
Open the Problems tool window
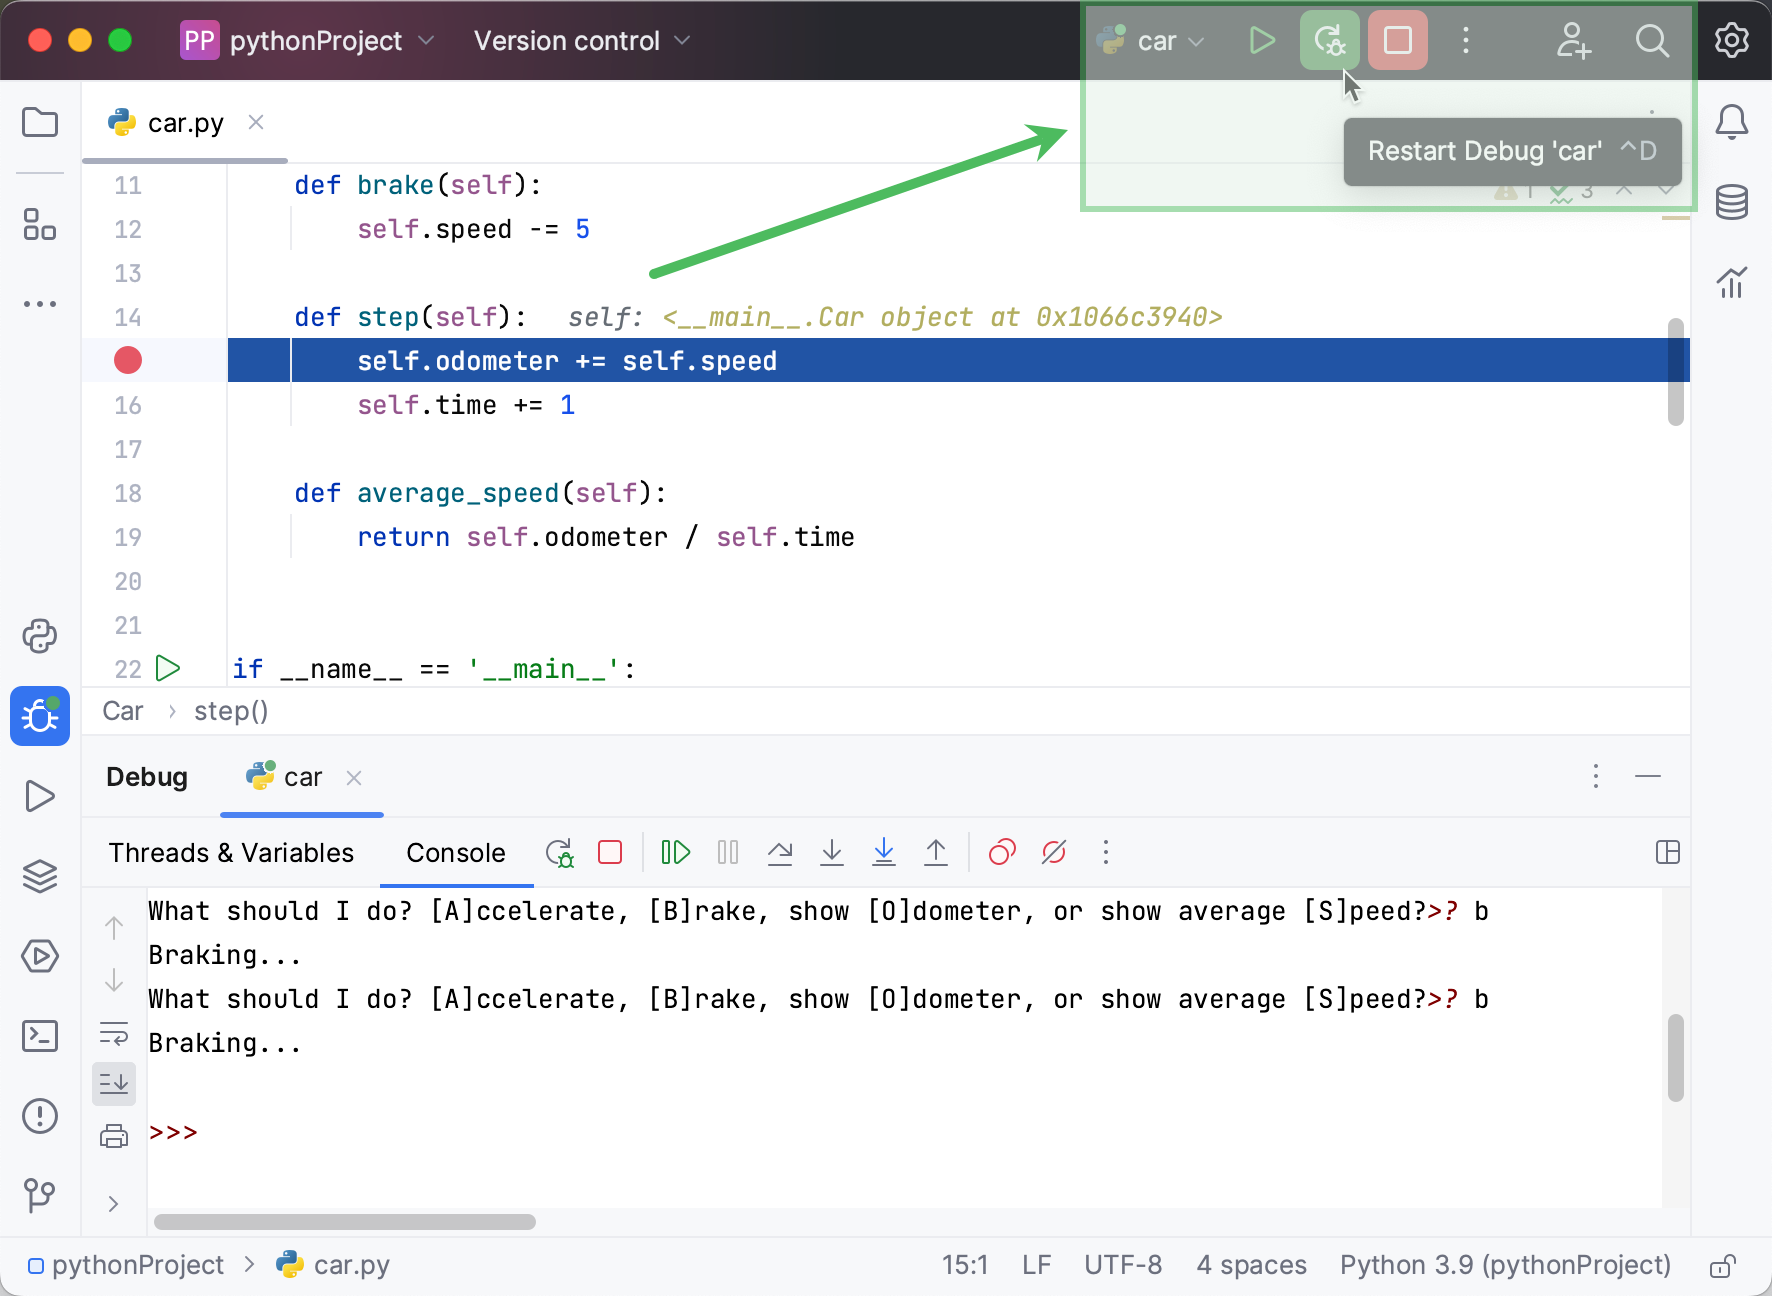point(40,1116)
